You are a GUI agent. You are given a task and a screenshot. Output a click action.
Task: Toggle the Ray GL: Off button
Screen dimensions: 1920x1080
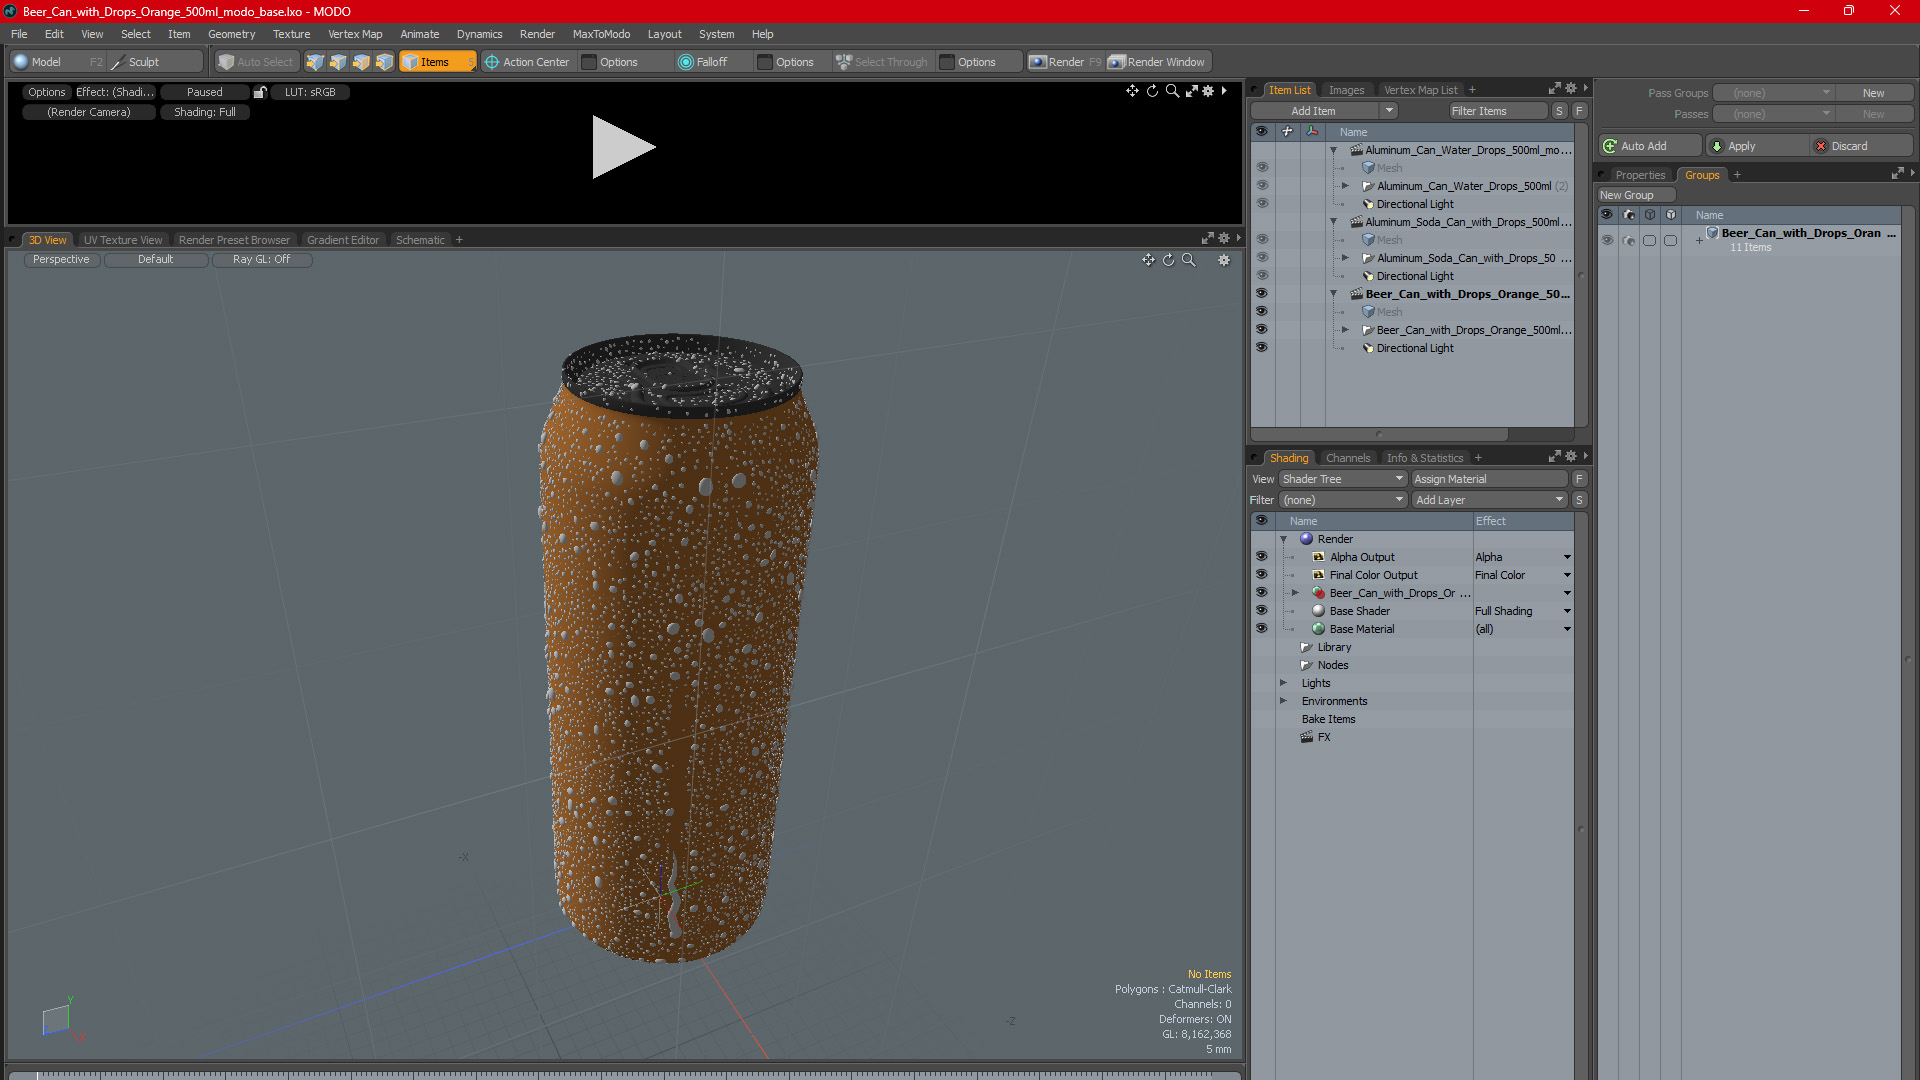point(261,260)
